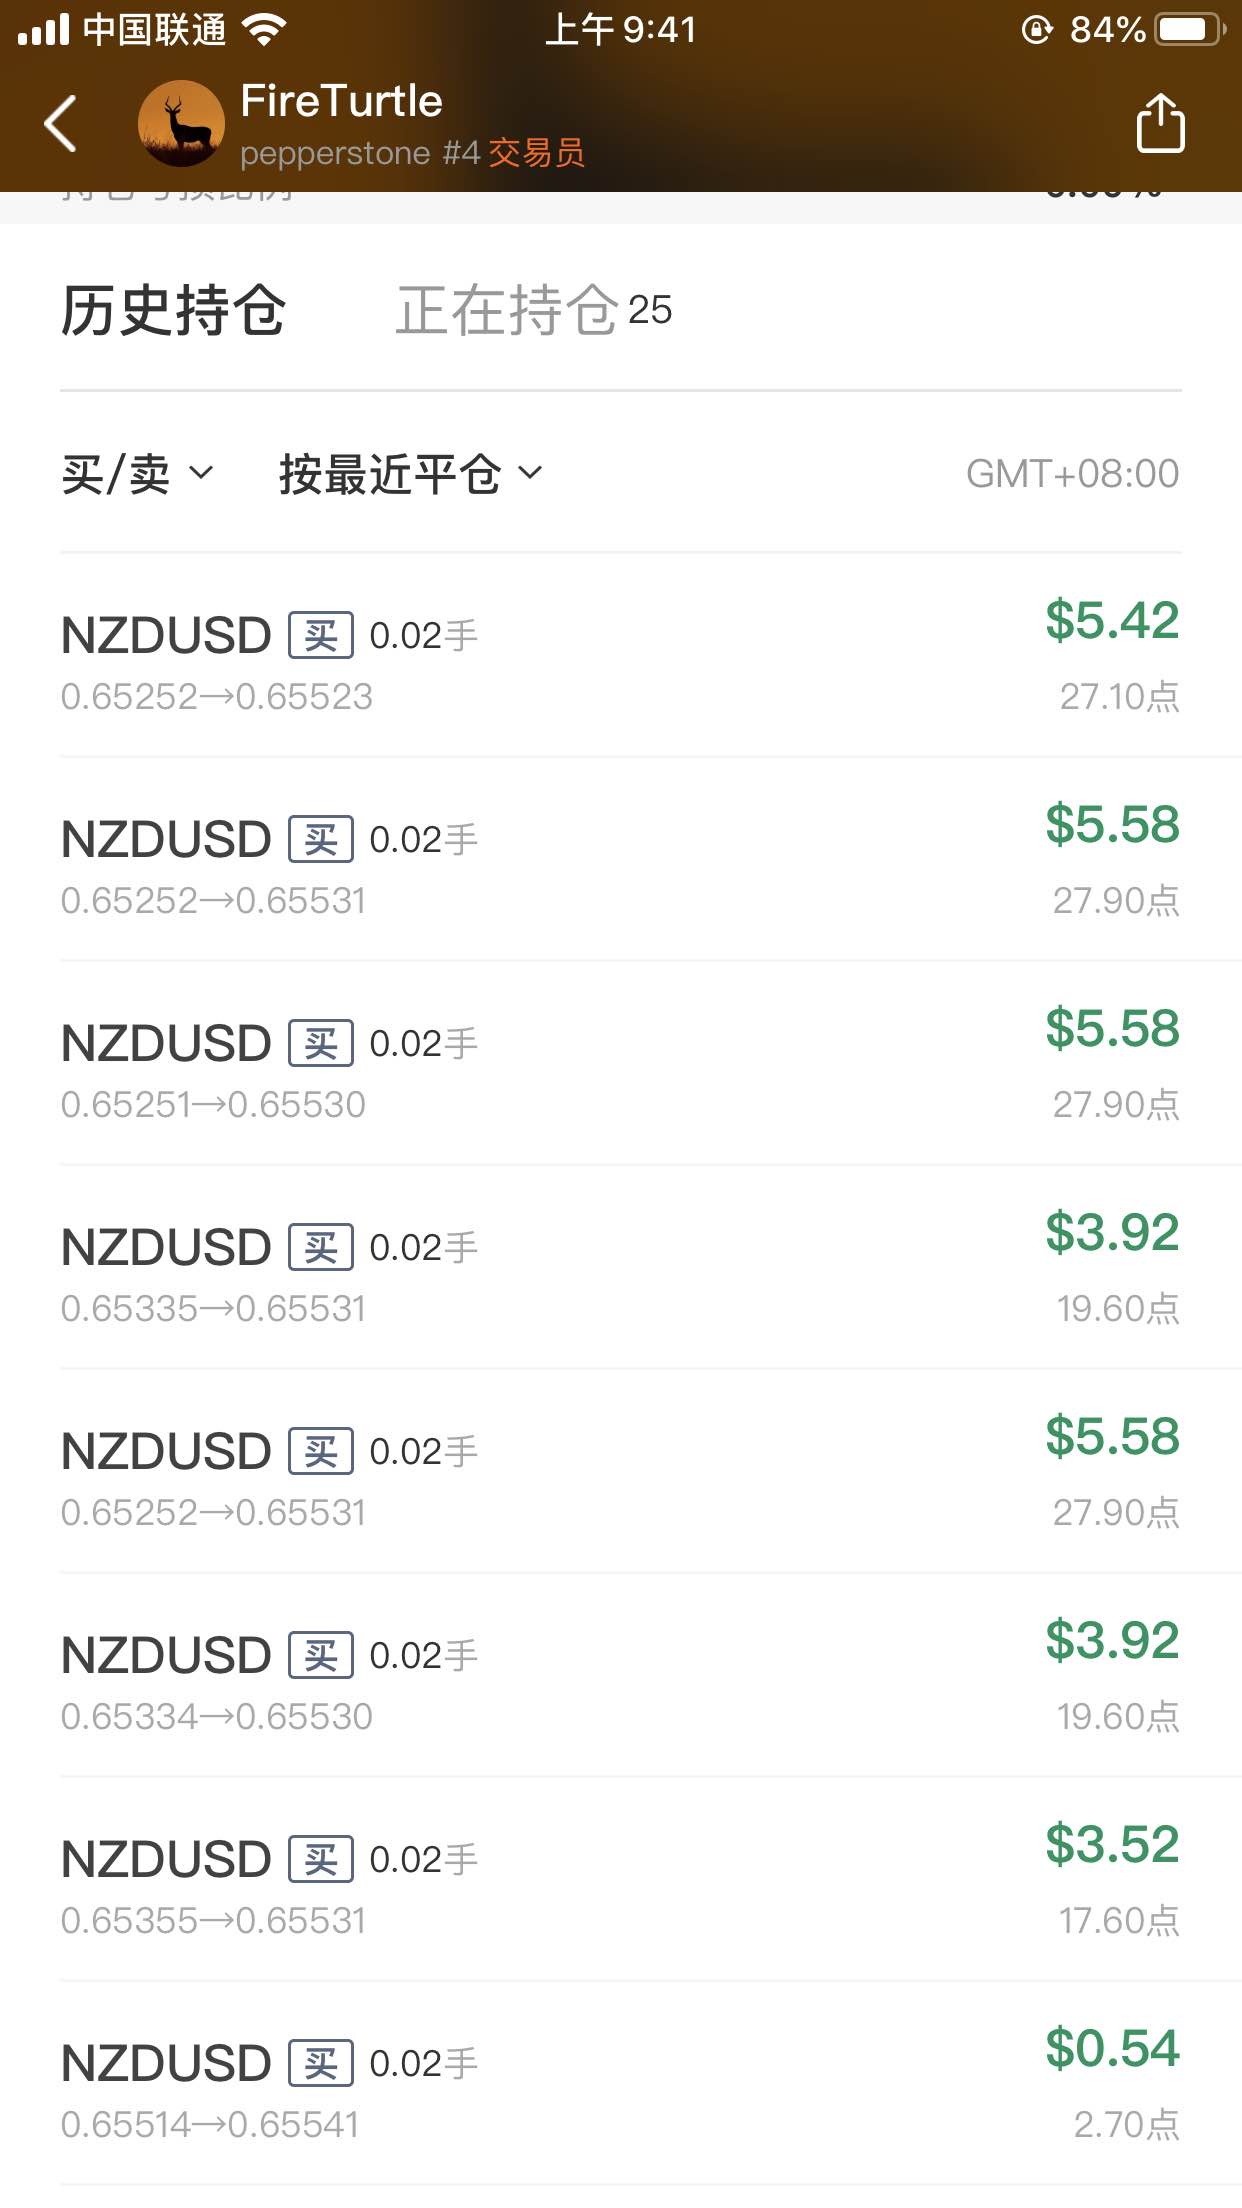Screen dimensions: 1242x2208
Task: Tap the Wi-Fi status icon
Action: coord(265,30)
